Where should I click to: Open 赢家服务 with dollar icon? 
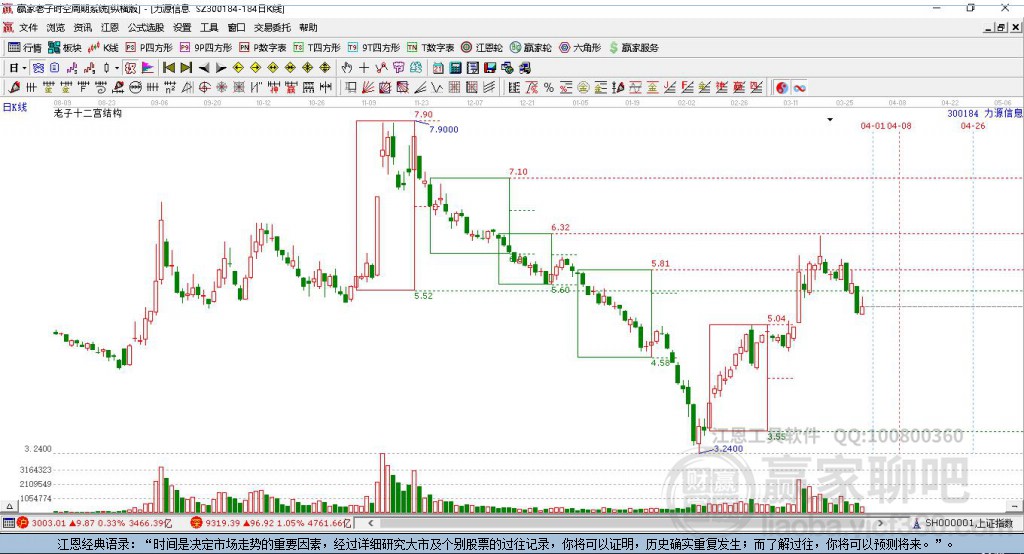pyautogui.click(x=633, y=48)
